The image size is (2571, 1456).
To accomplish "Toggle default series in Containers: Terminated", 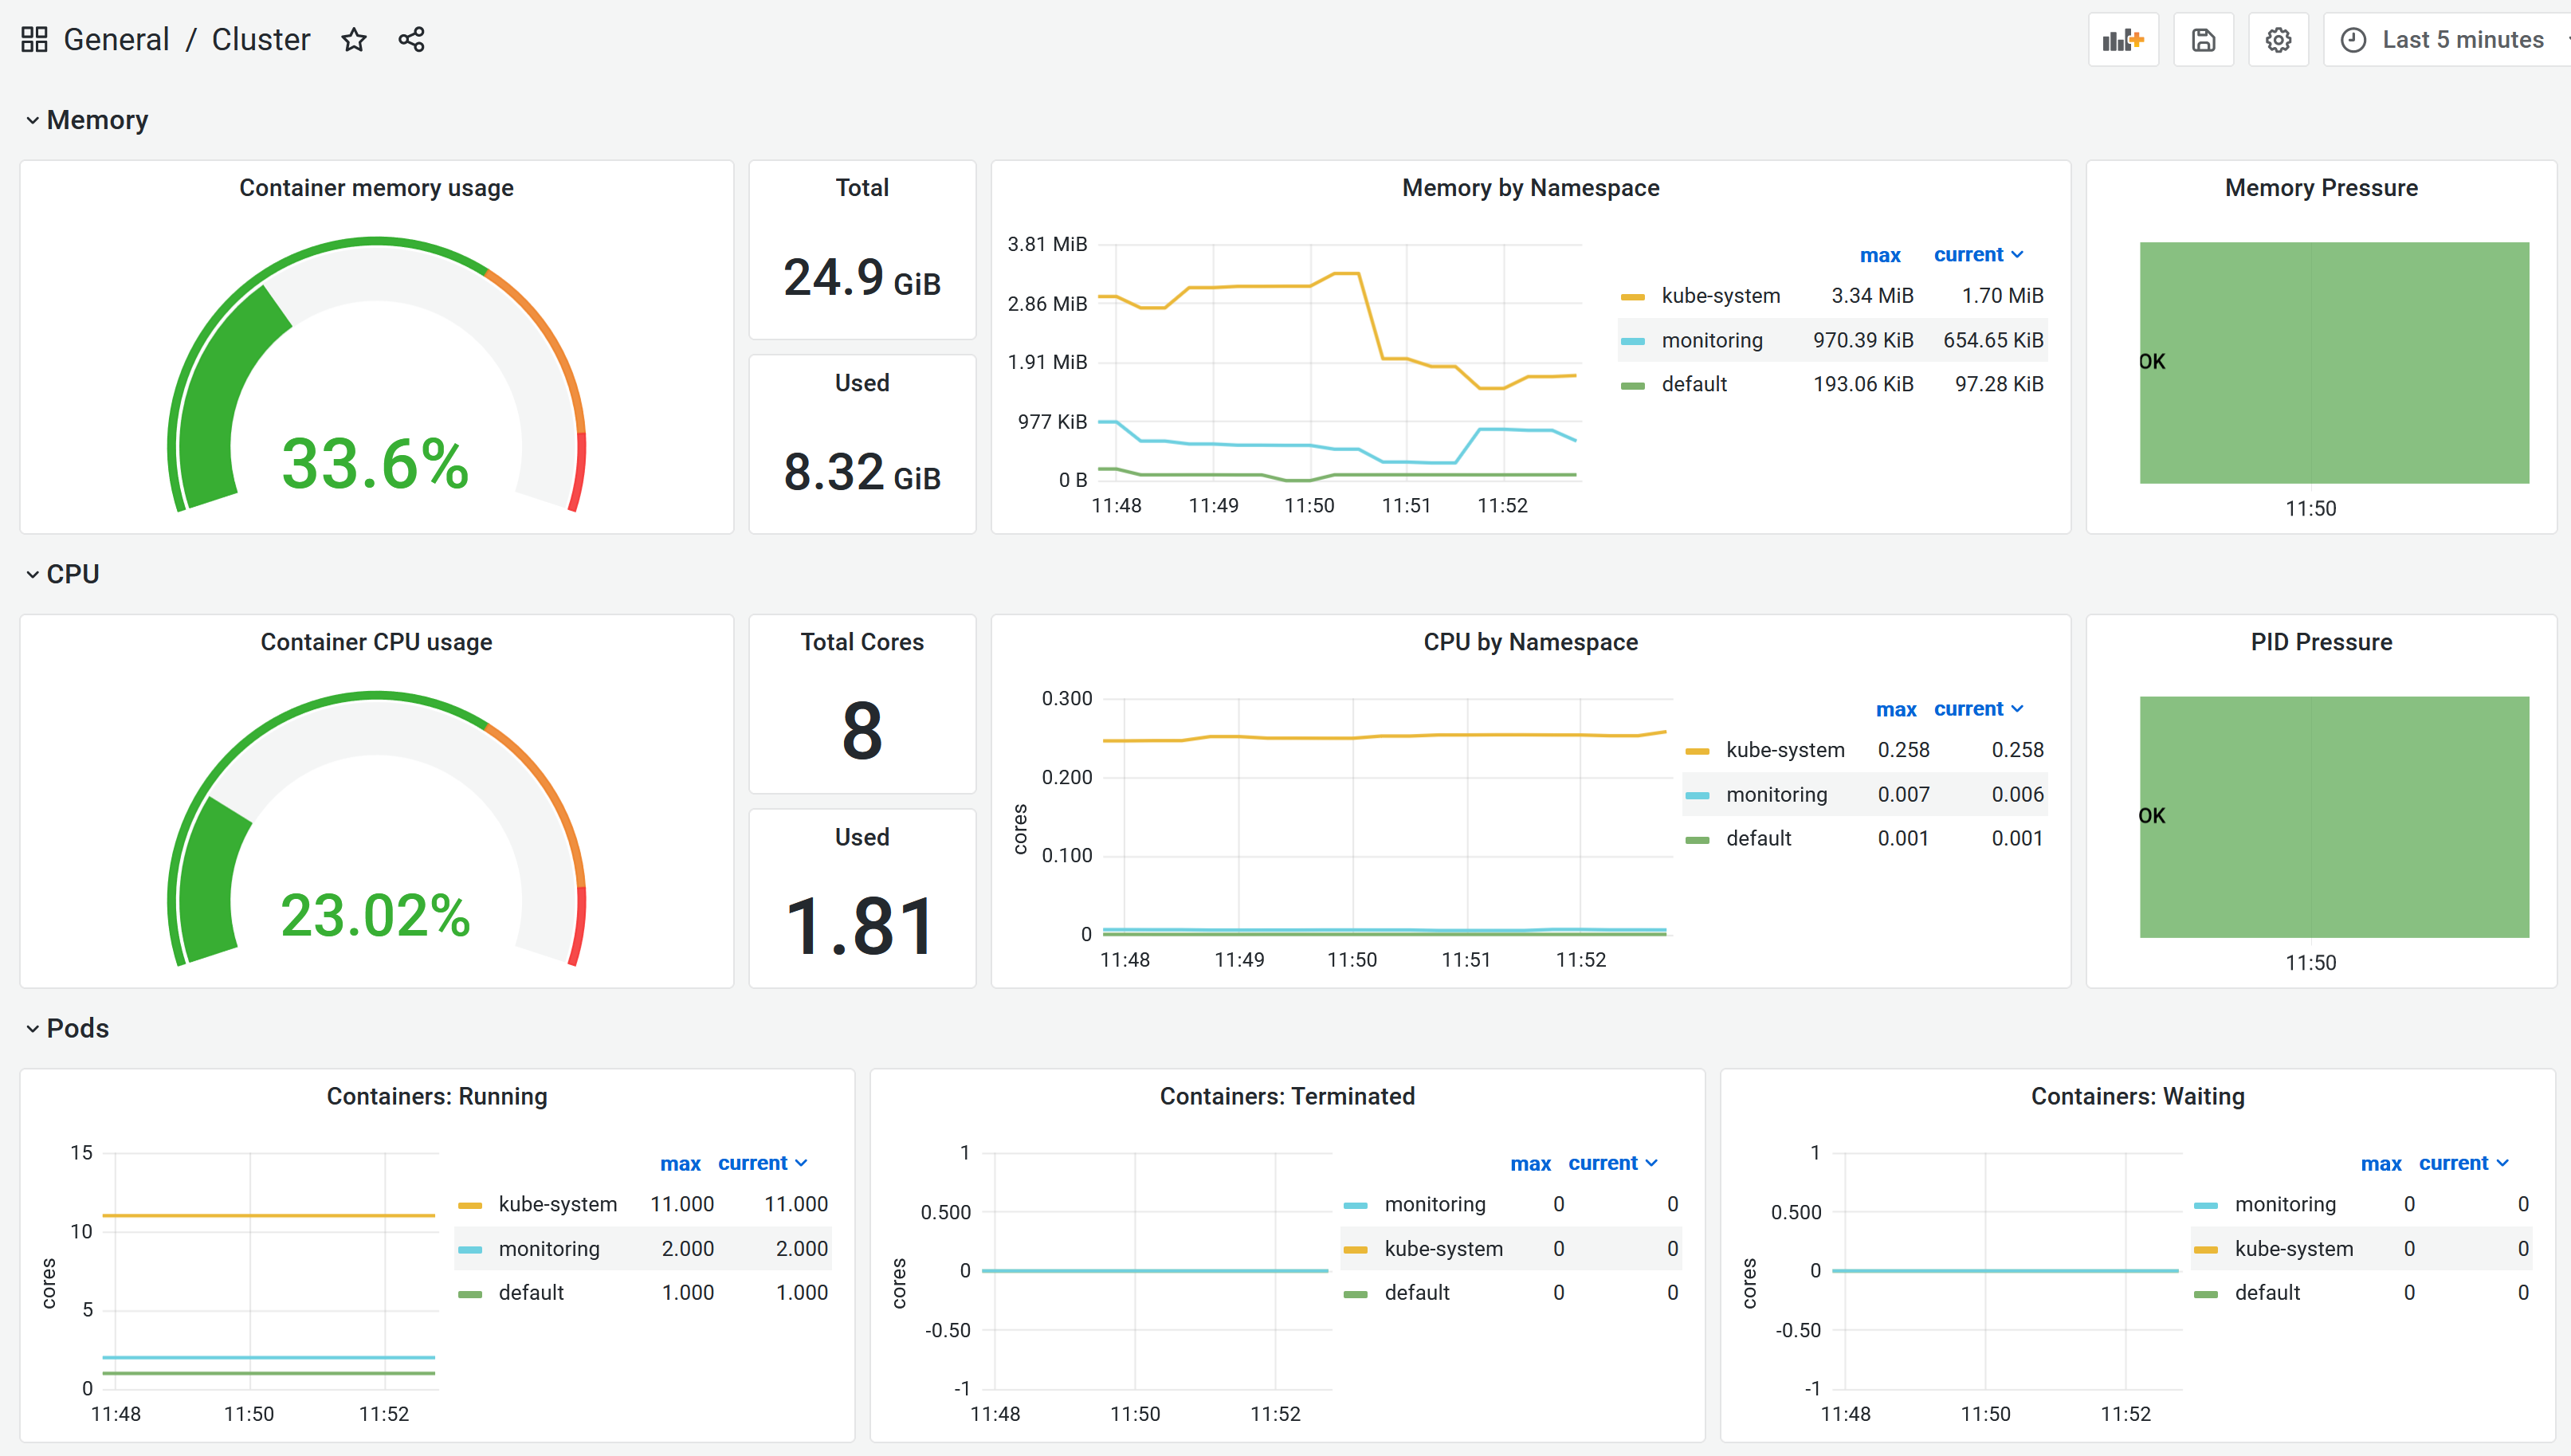I will click(1417, 1292).
